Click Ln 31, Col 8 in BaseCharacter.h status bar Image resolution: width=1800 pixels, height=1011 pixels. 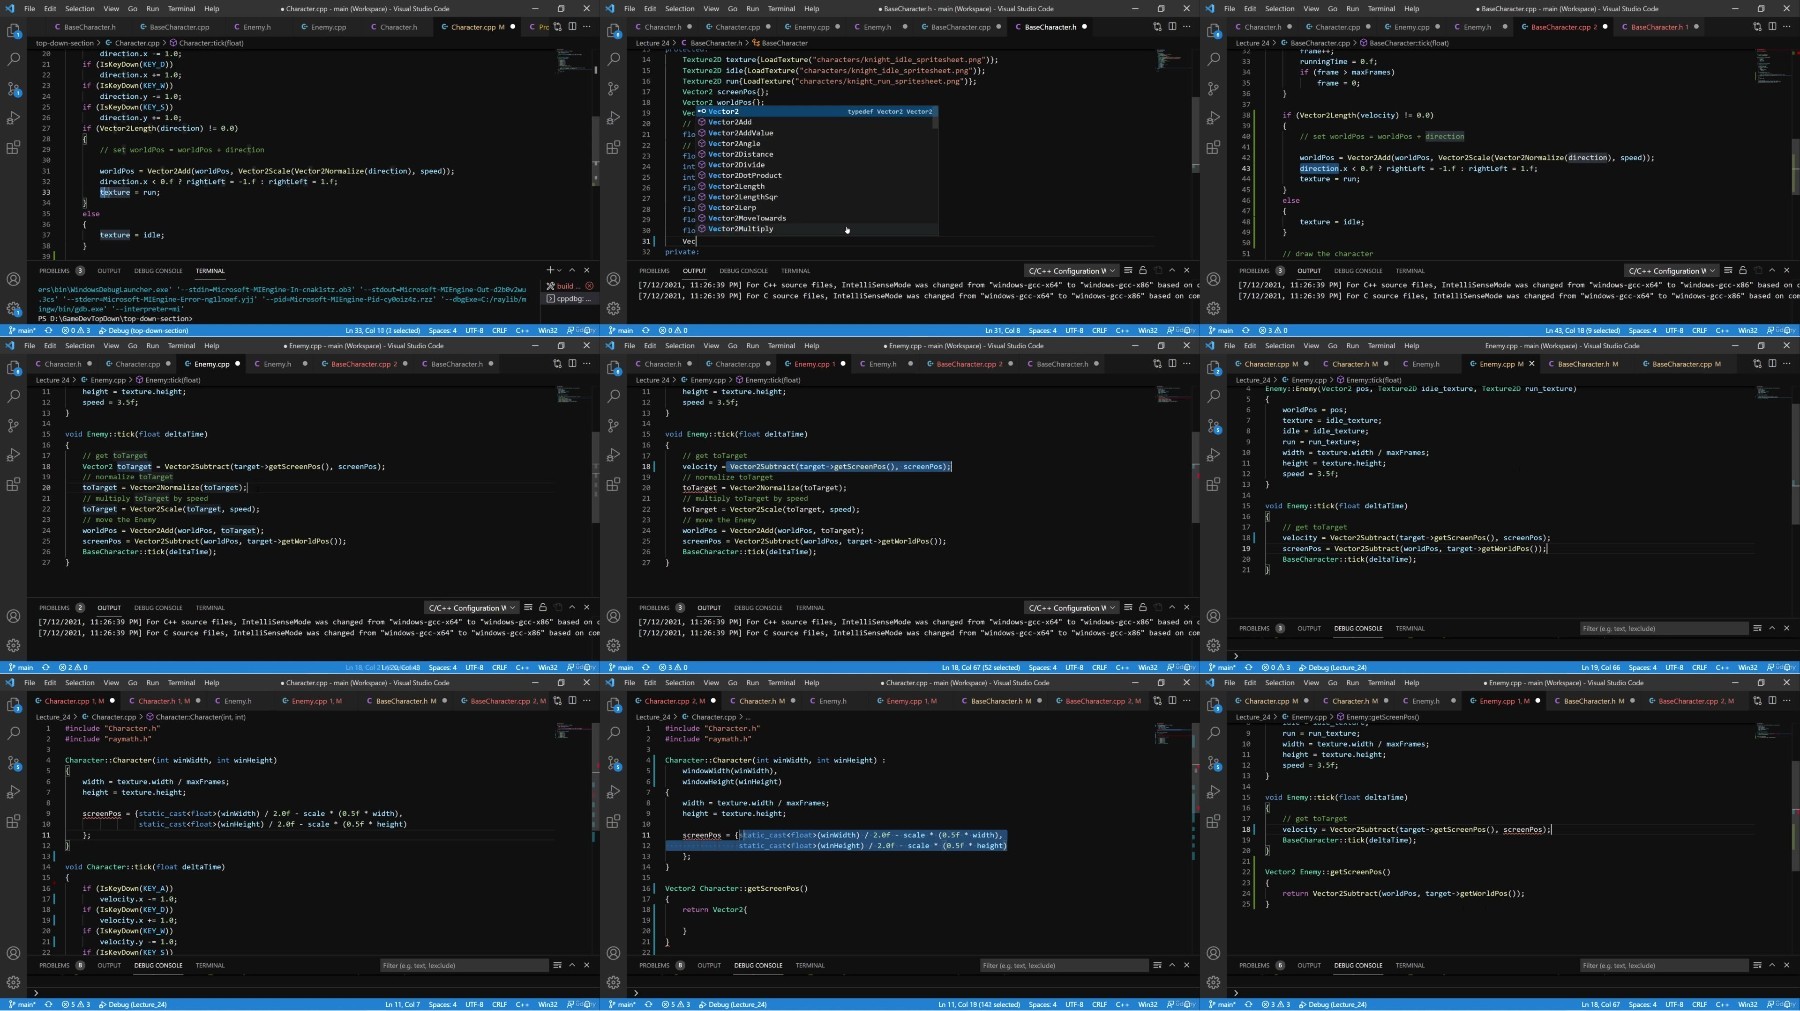point(1002,330)
